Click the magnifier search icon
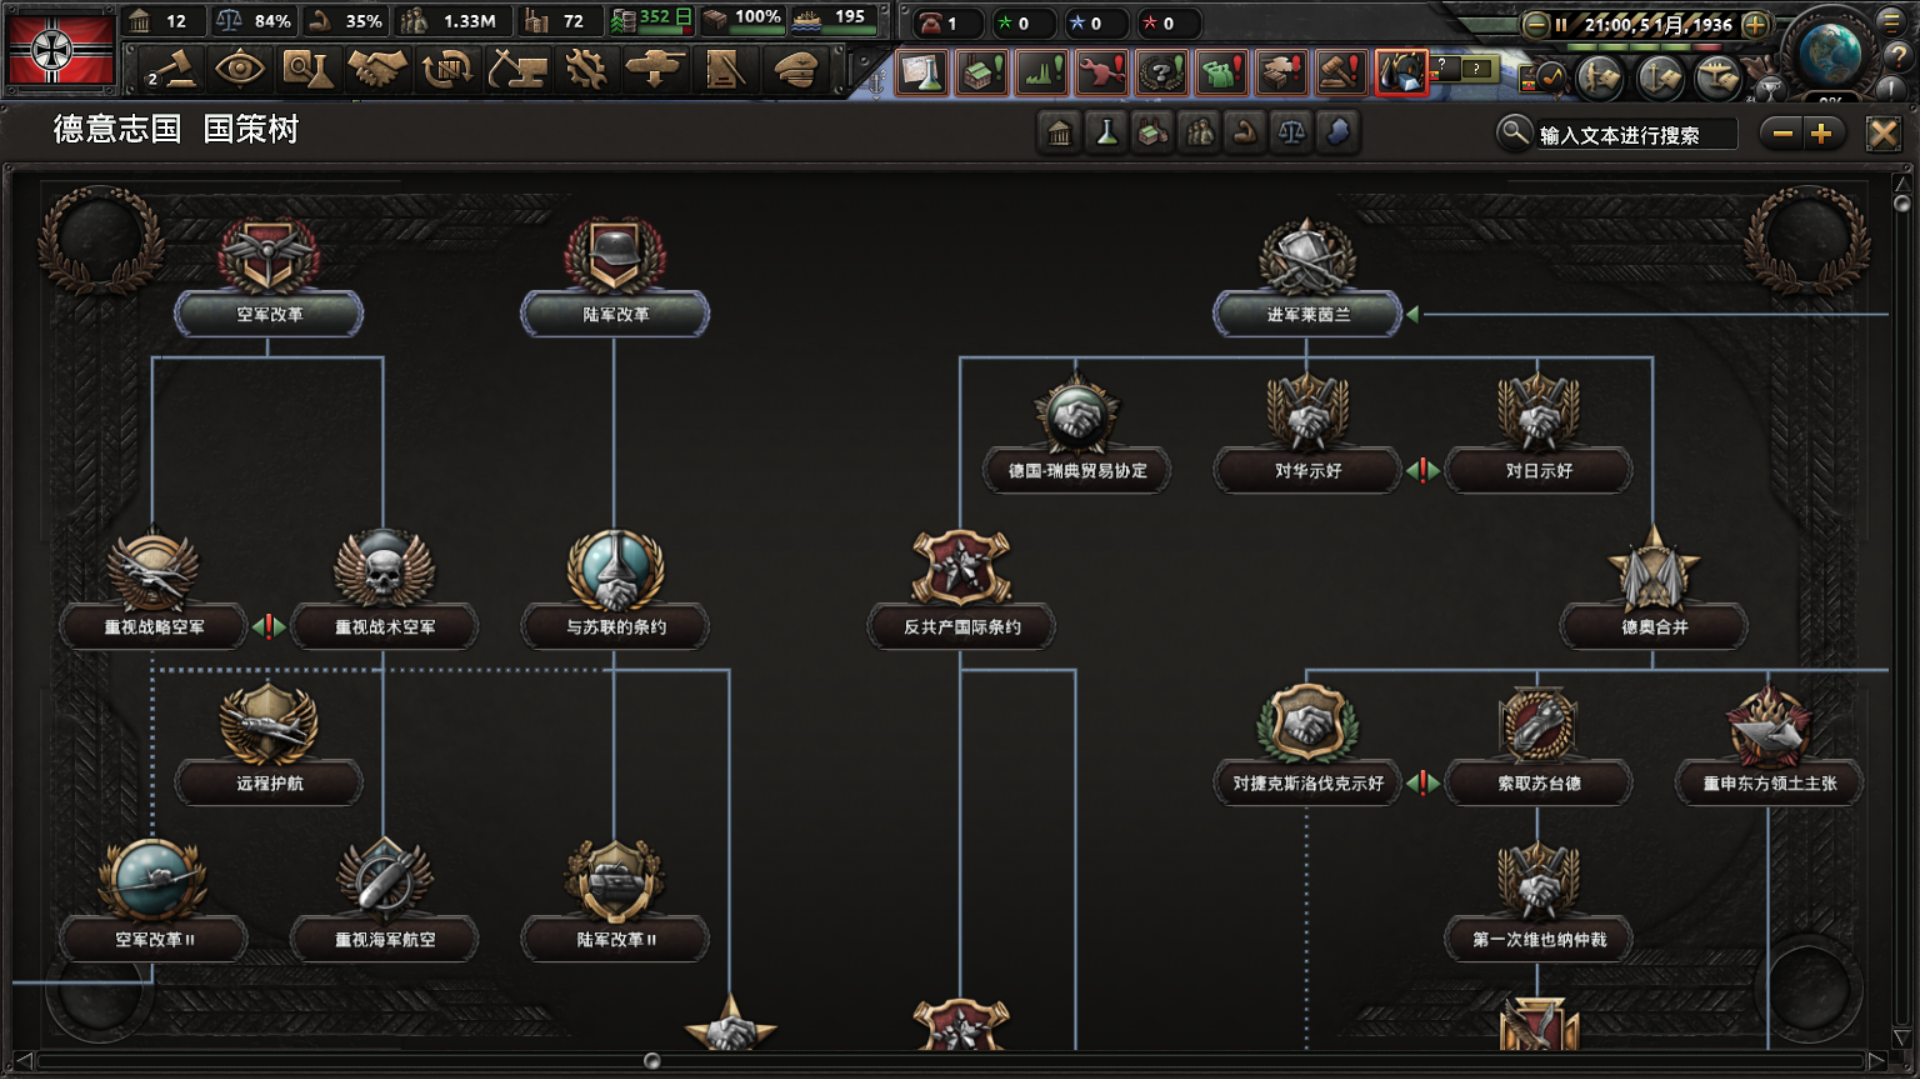The height and width of the screenshot is (1079, 1920). (x=1513, y=132)
